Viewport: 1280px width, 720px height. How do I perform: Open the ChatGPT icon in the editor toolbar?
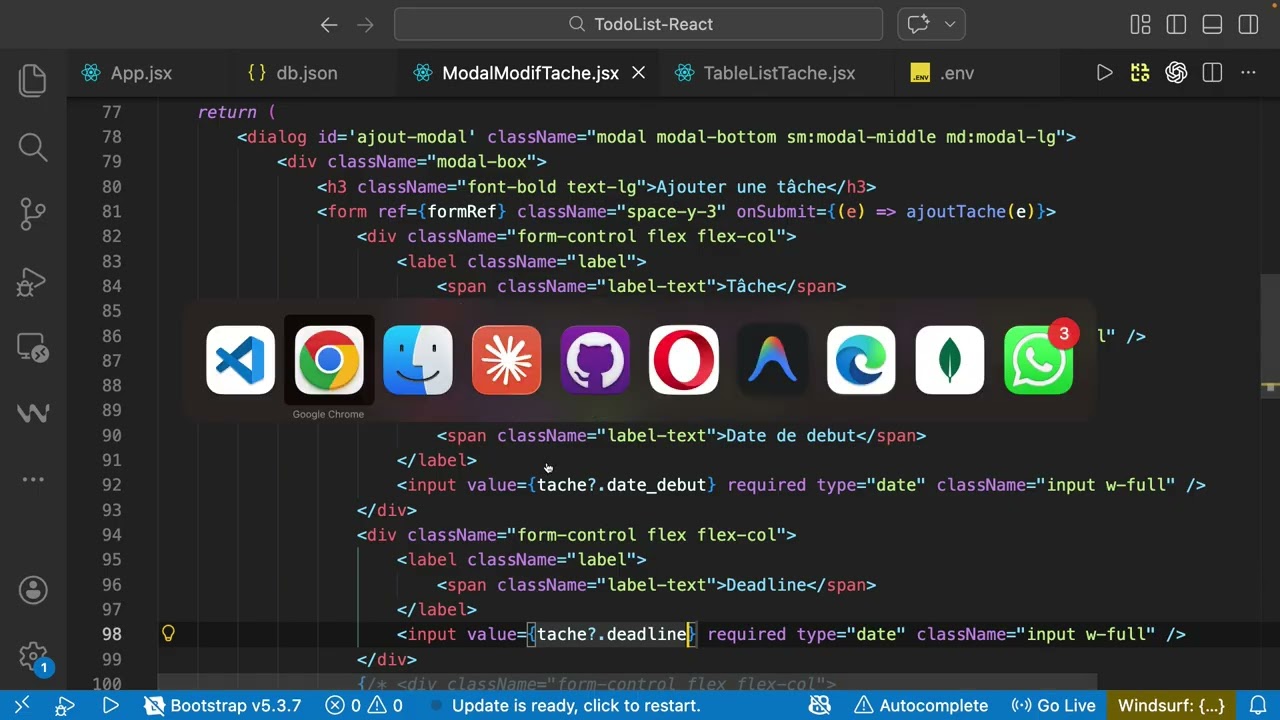tap(1176, 73)
